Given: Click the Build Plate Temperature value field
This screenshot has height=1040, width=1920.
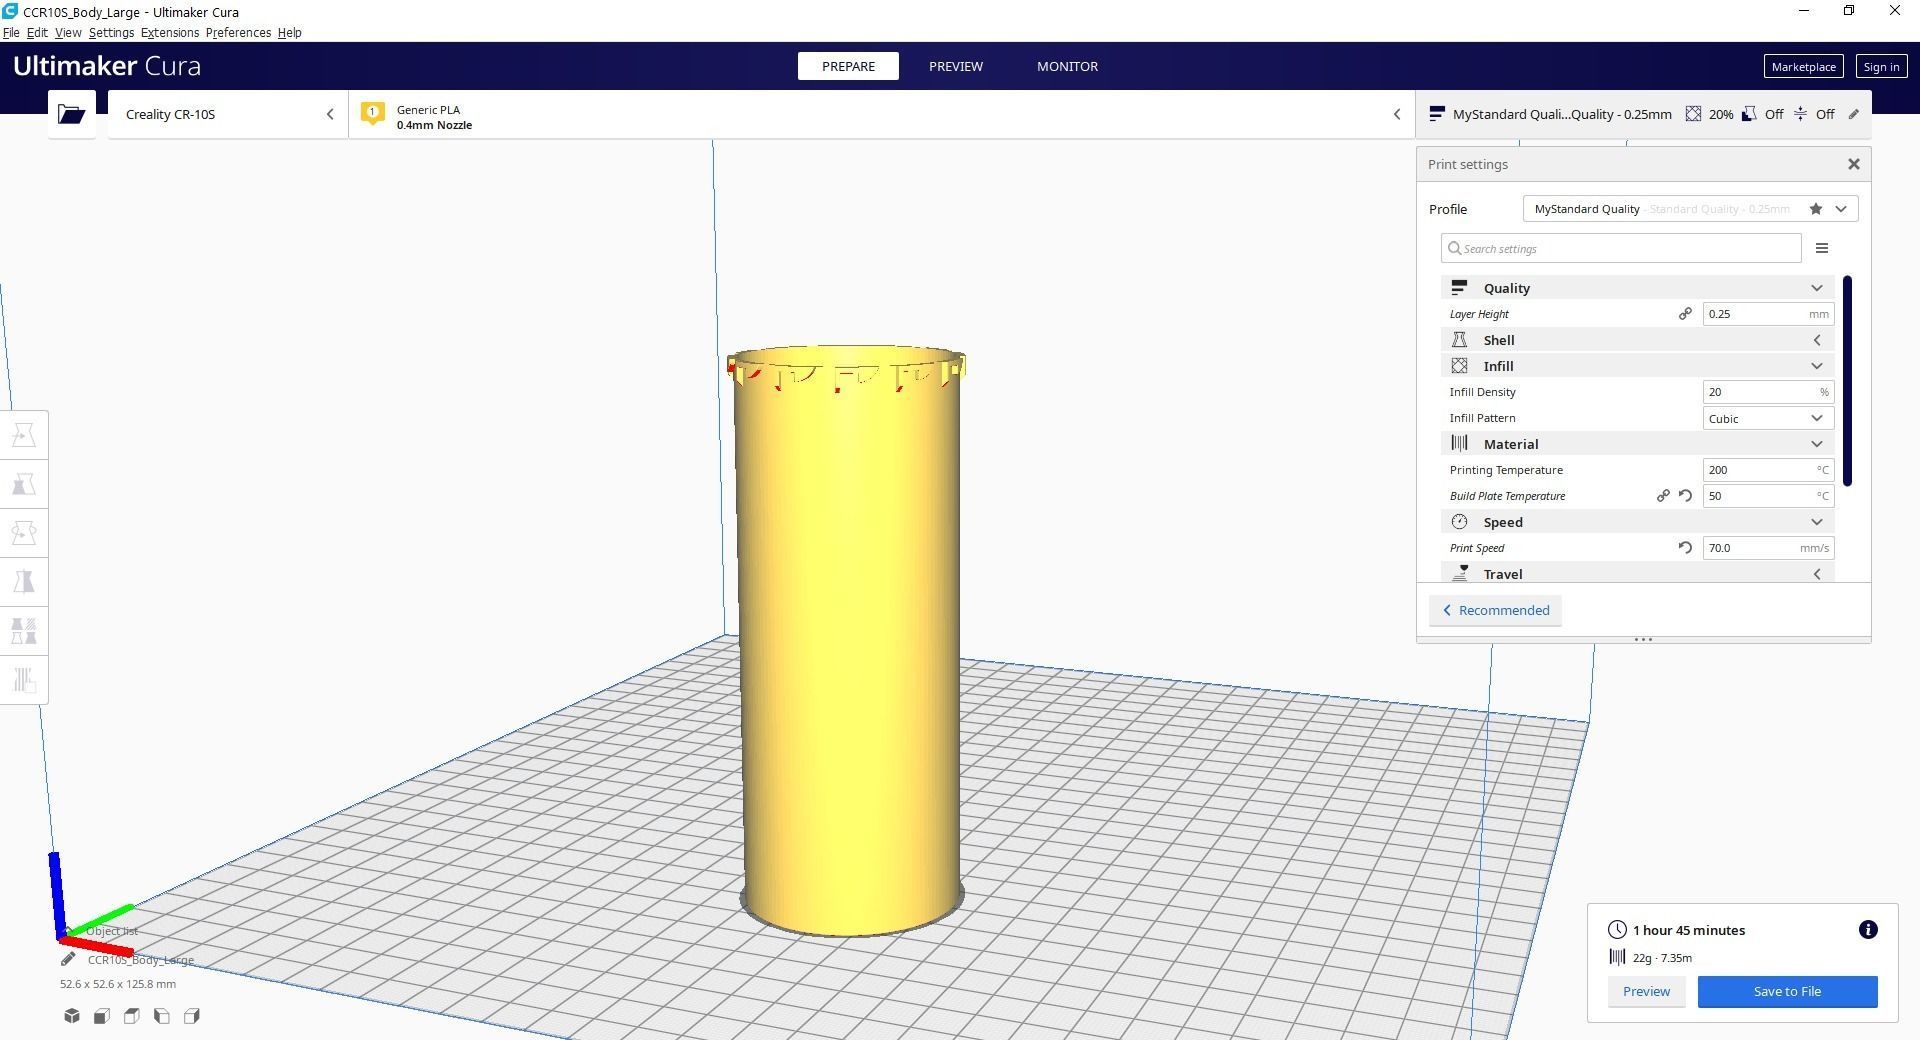Looking at the screenshot, I should click(x=1768, y=496).
